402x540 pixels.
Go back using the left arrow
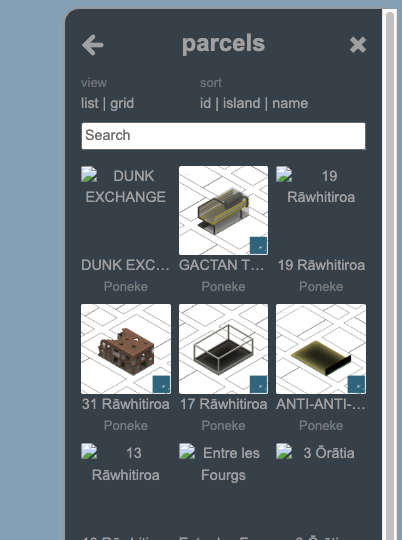click(x=93, y=45)
